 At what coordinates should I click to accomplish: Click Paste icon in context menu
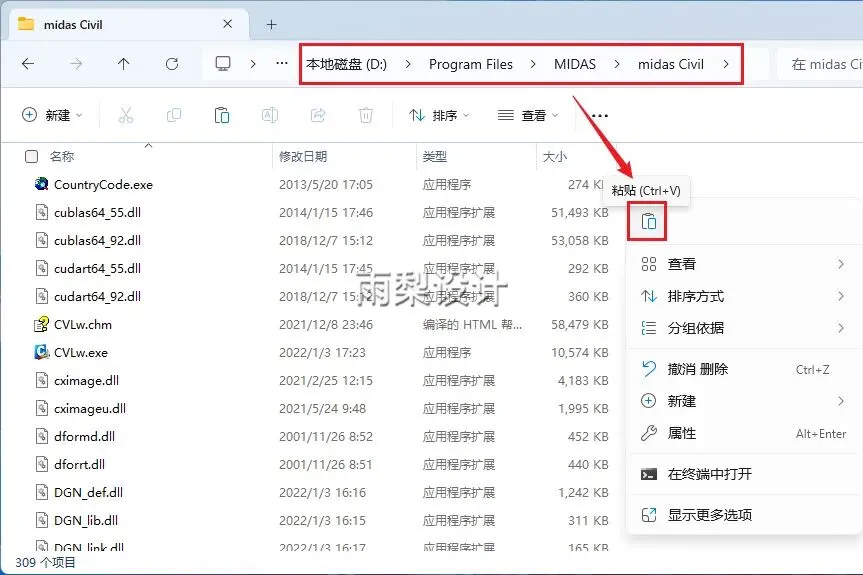pos(648,221)
